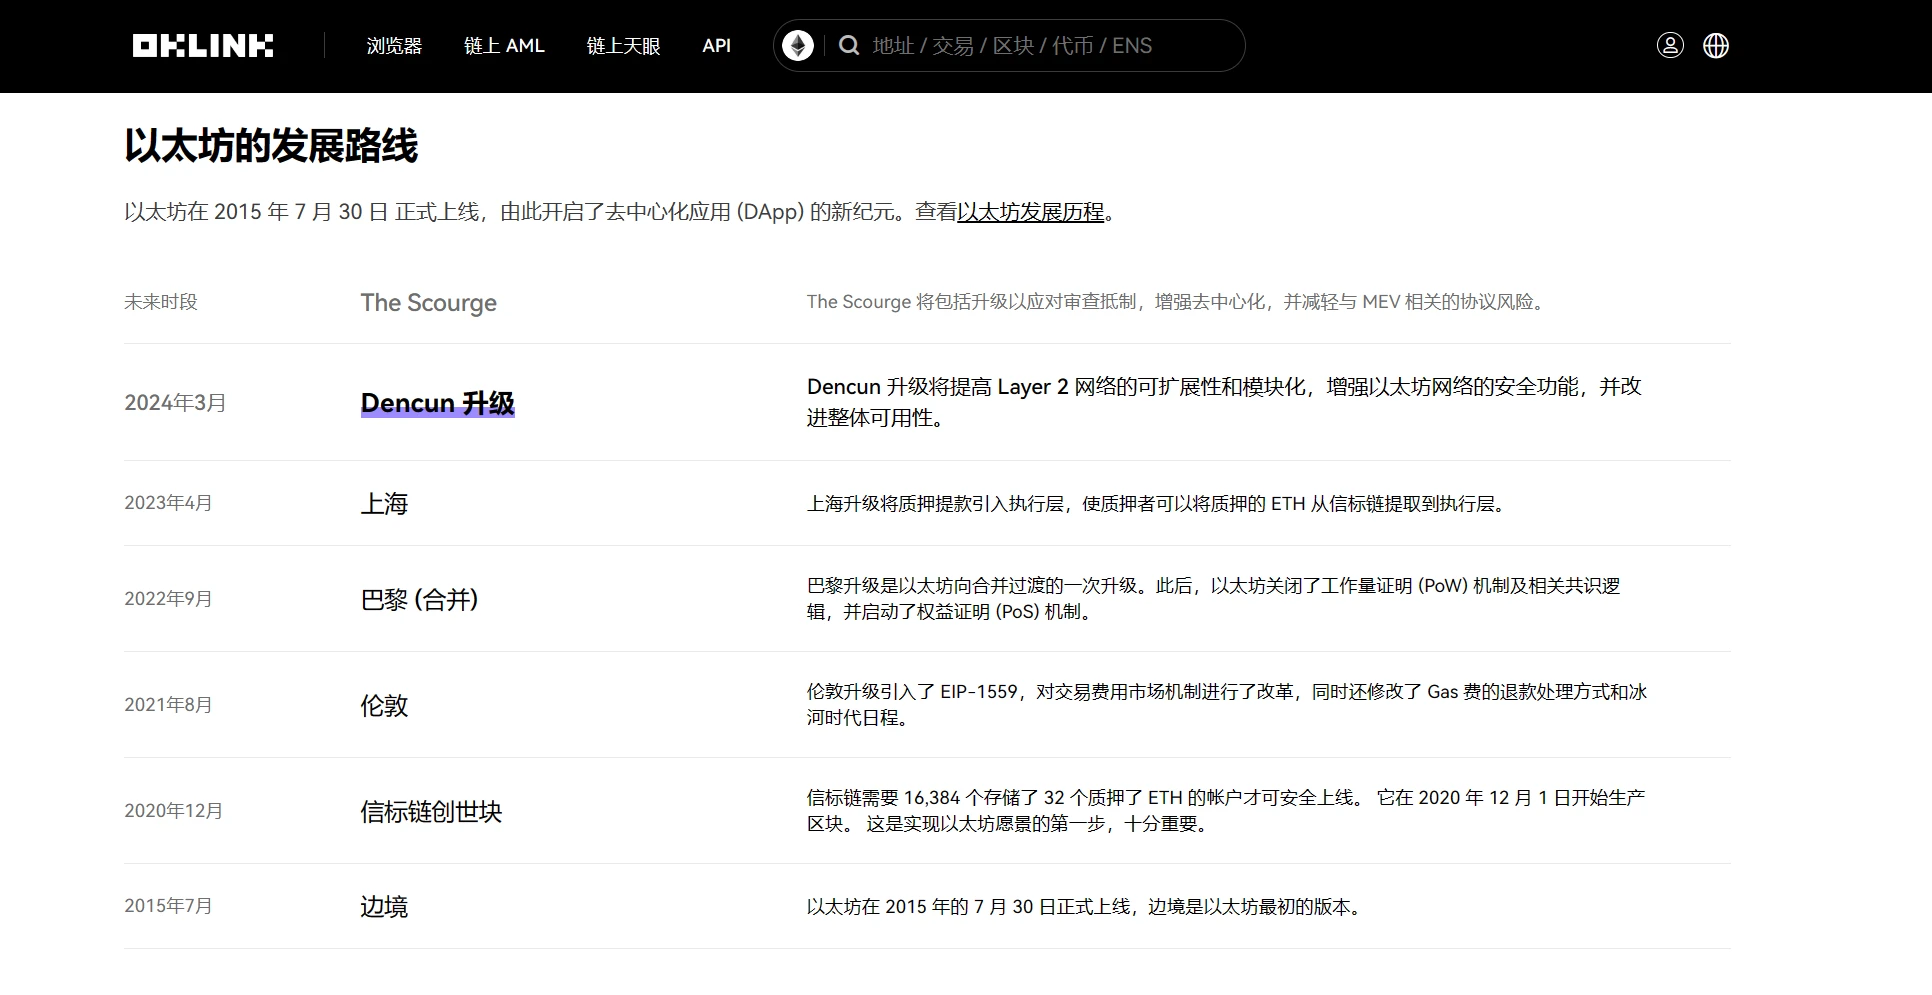
Task: Open the 浏览器 menu
Action: coord(394,45)
